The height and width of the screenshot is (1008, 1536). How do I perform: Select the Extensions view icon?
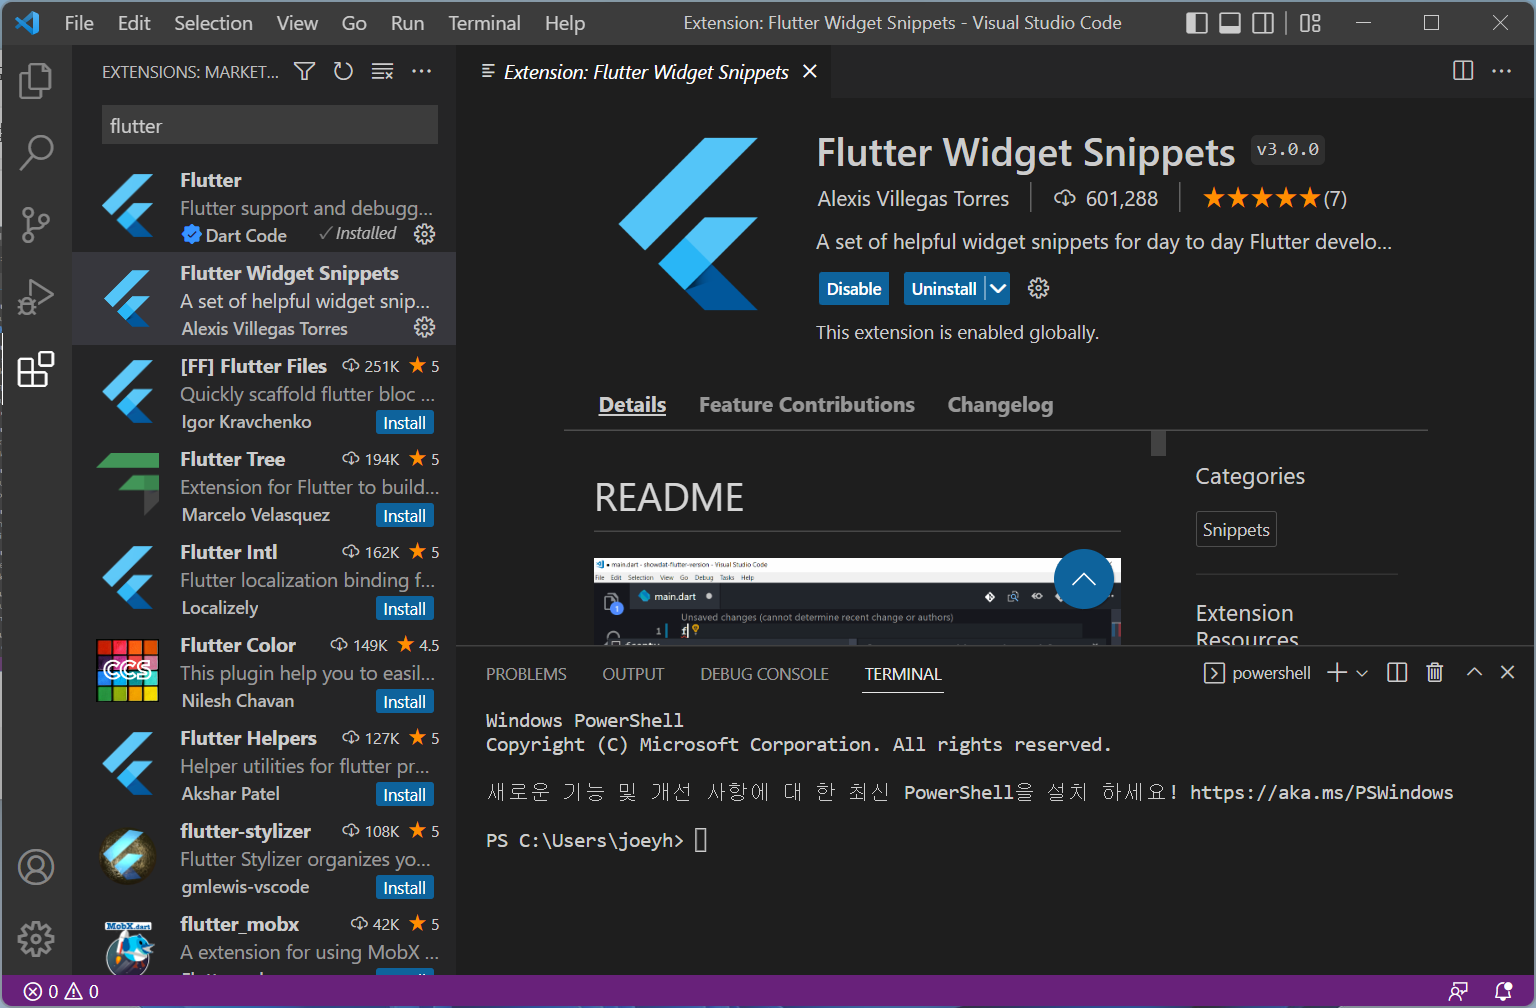tap(36, 369)
